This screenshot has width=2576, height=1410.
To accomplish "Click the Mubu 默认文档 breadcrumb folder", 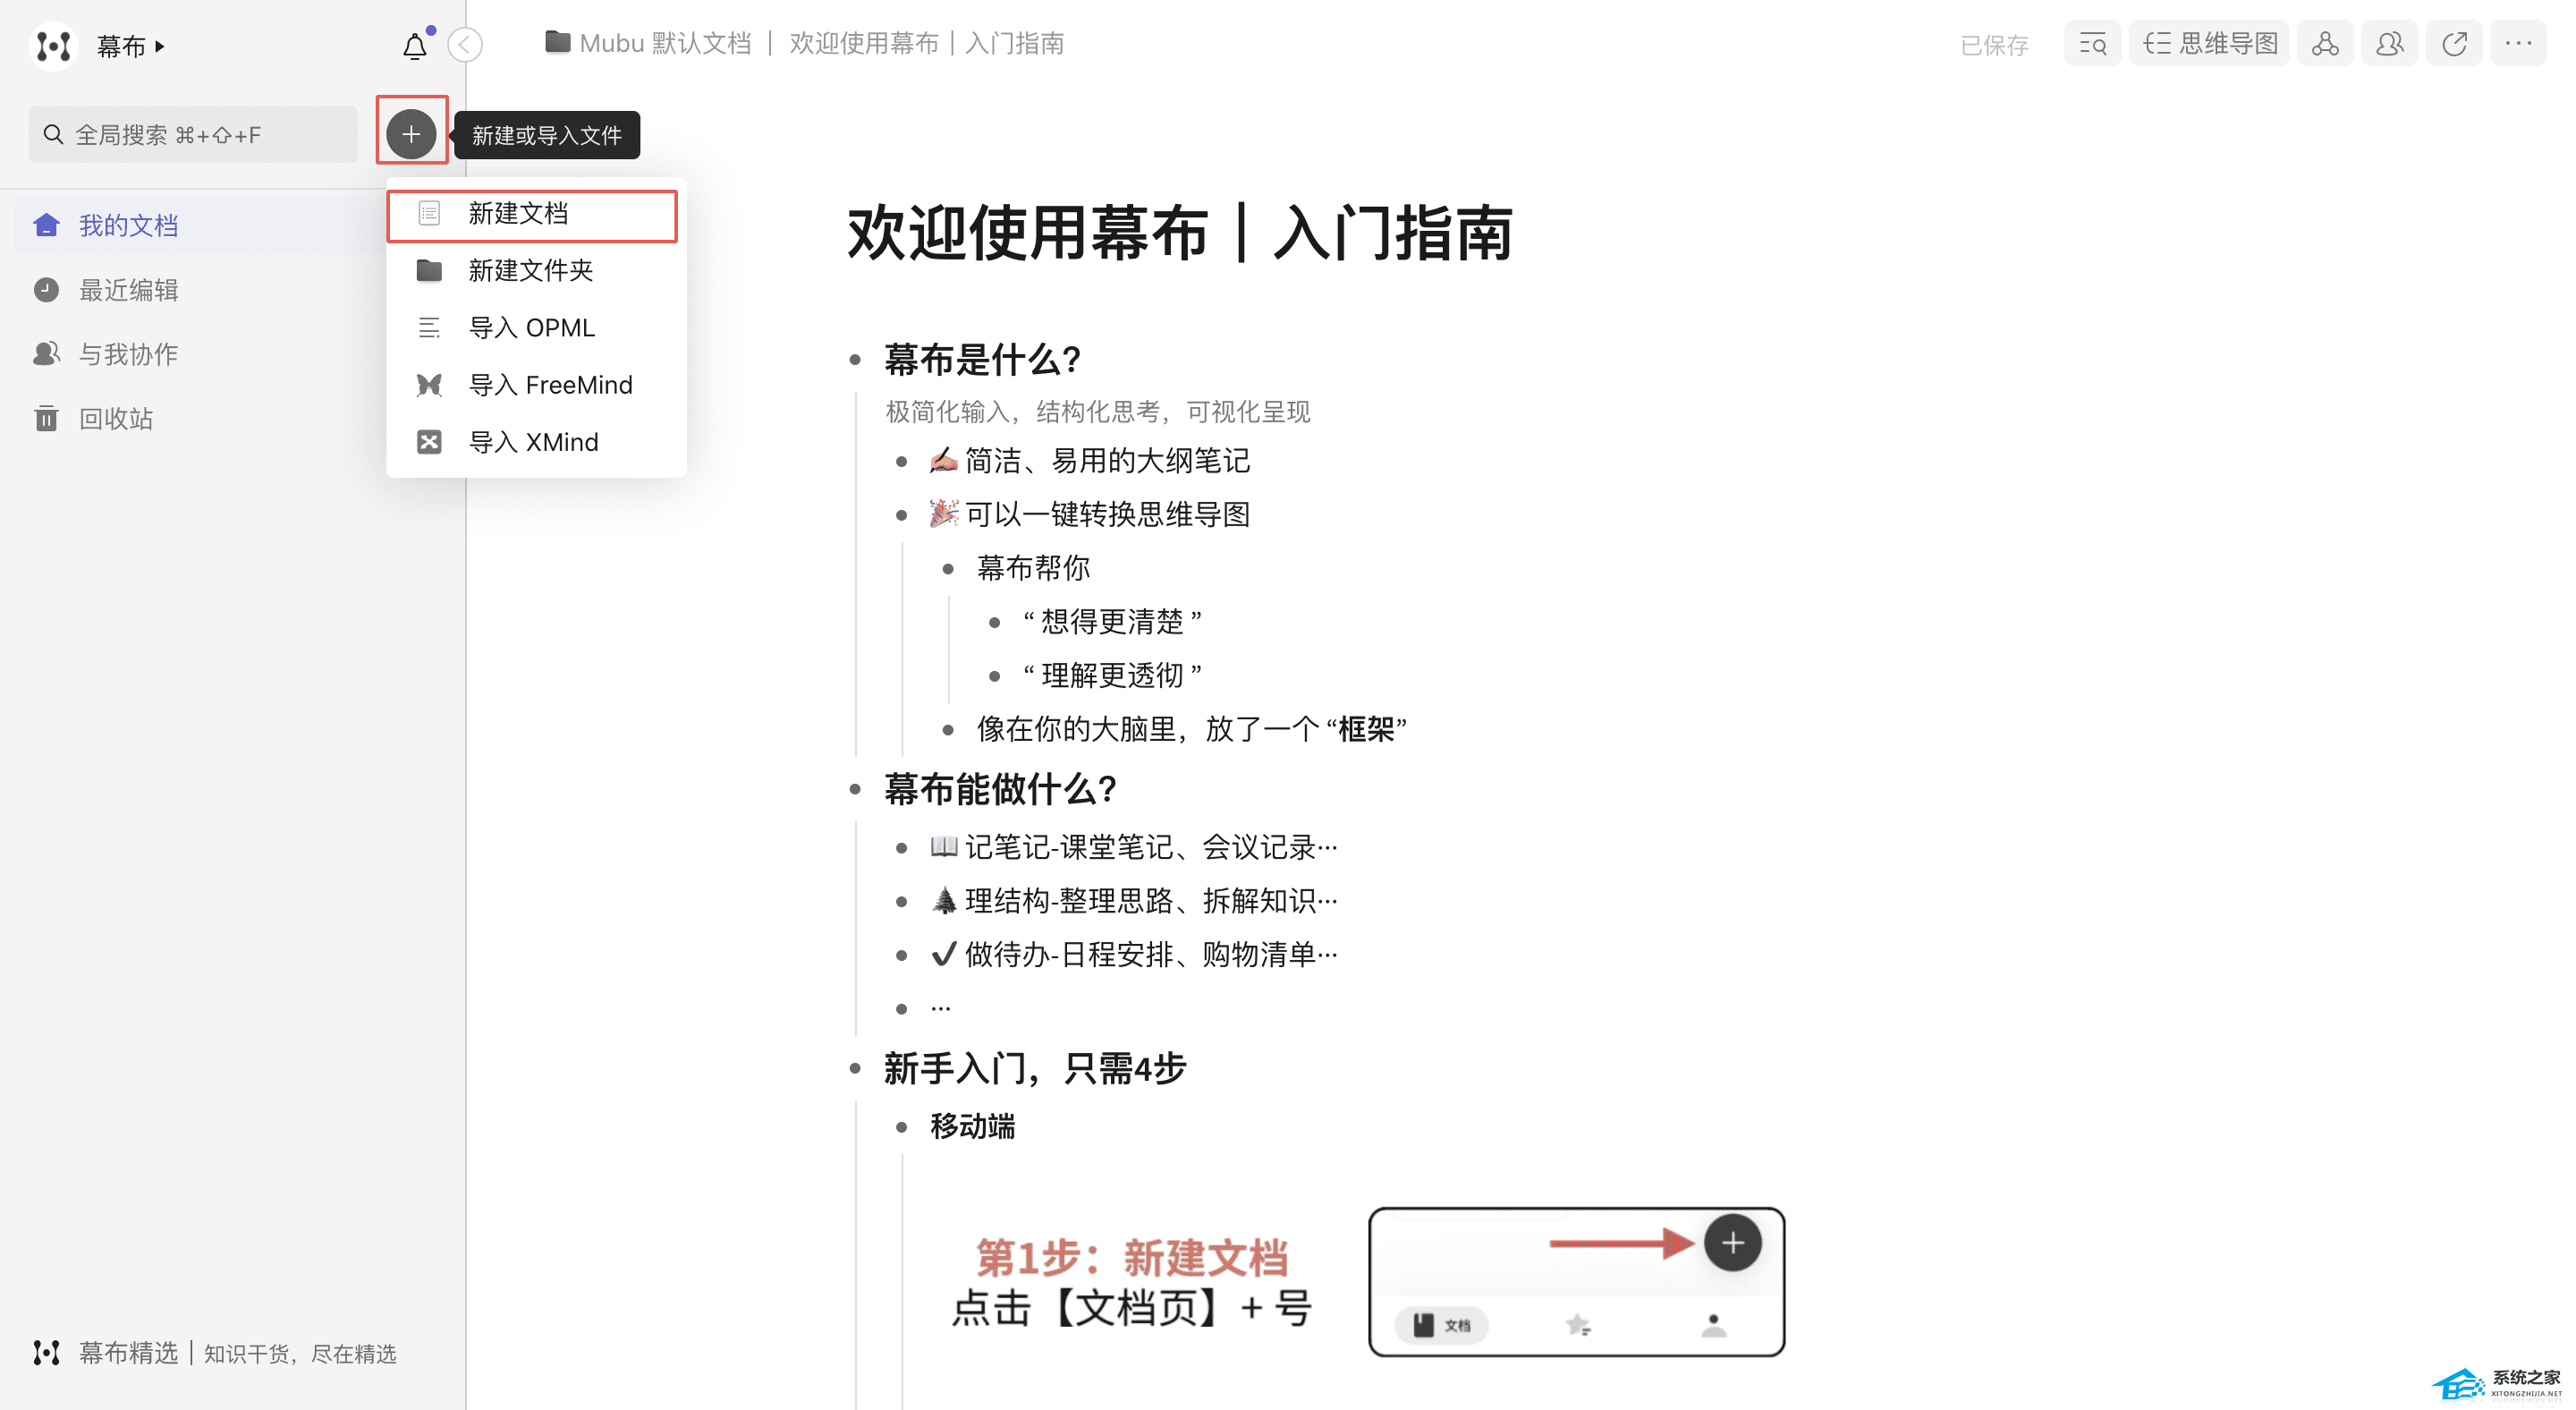I will tap(648, 43).
